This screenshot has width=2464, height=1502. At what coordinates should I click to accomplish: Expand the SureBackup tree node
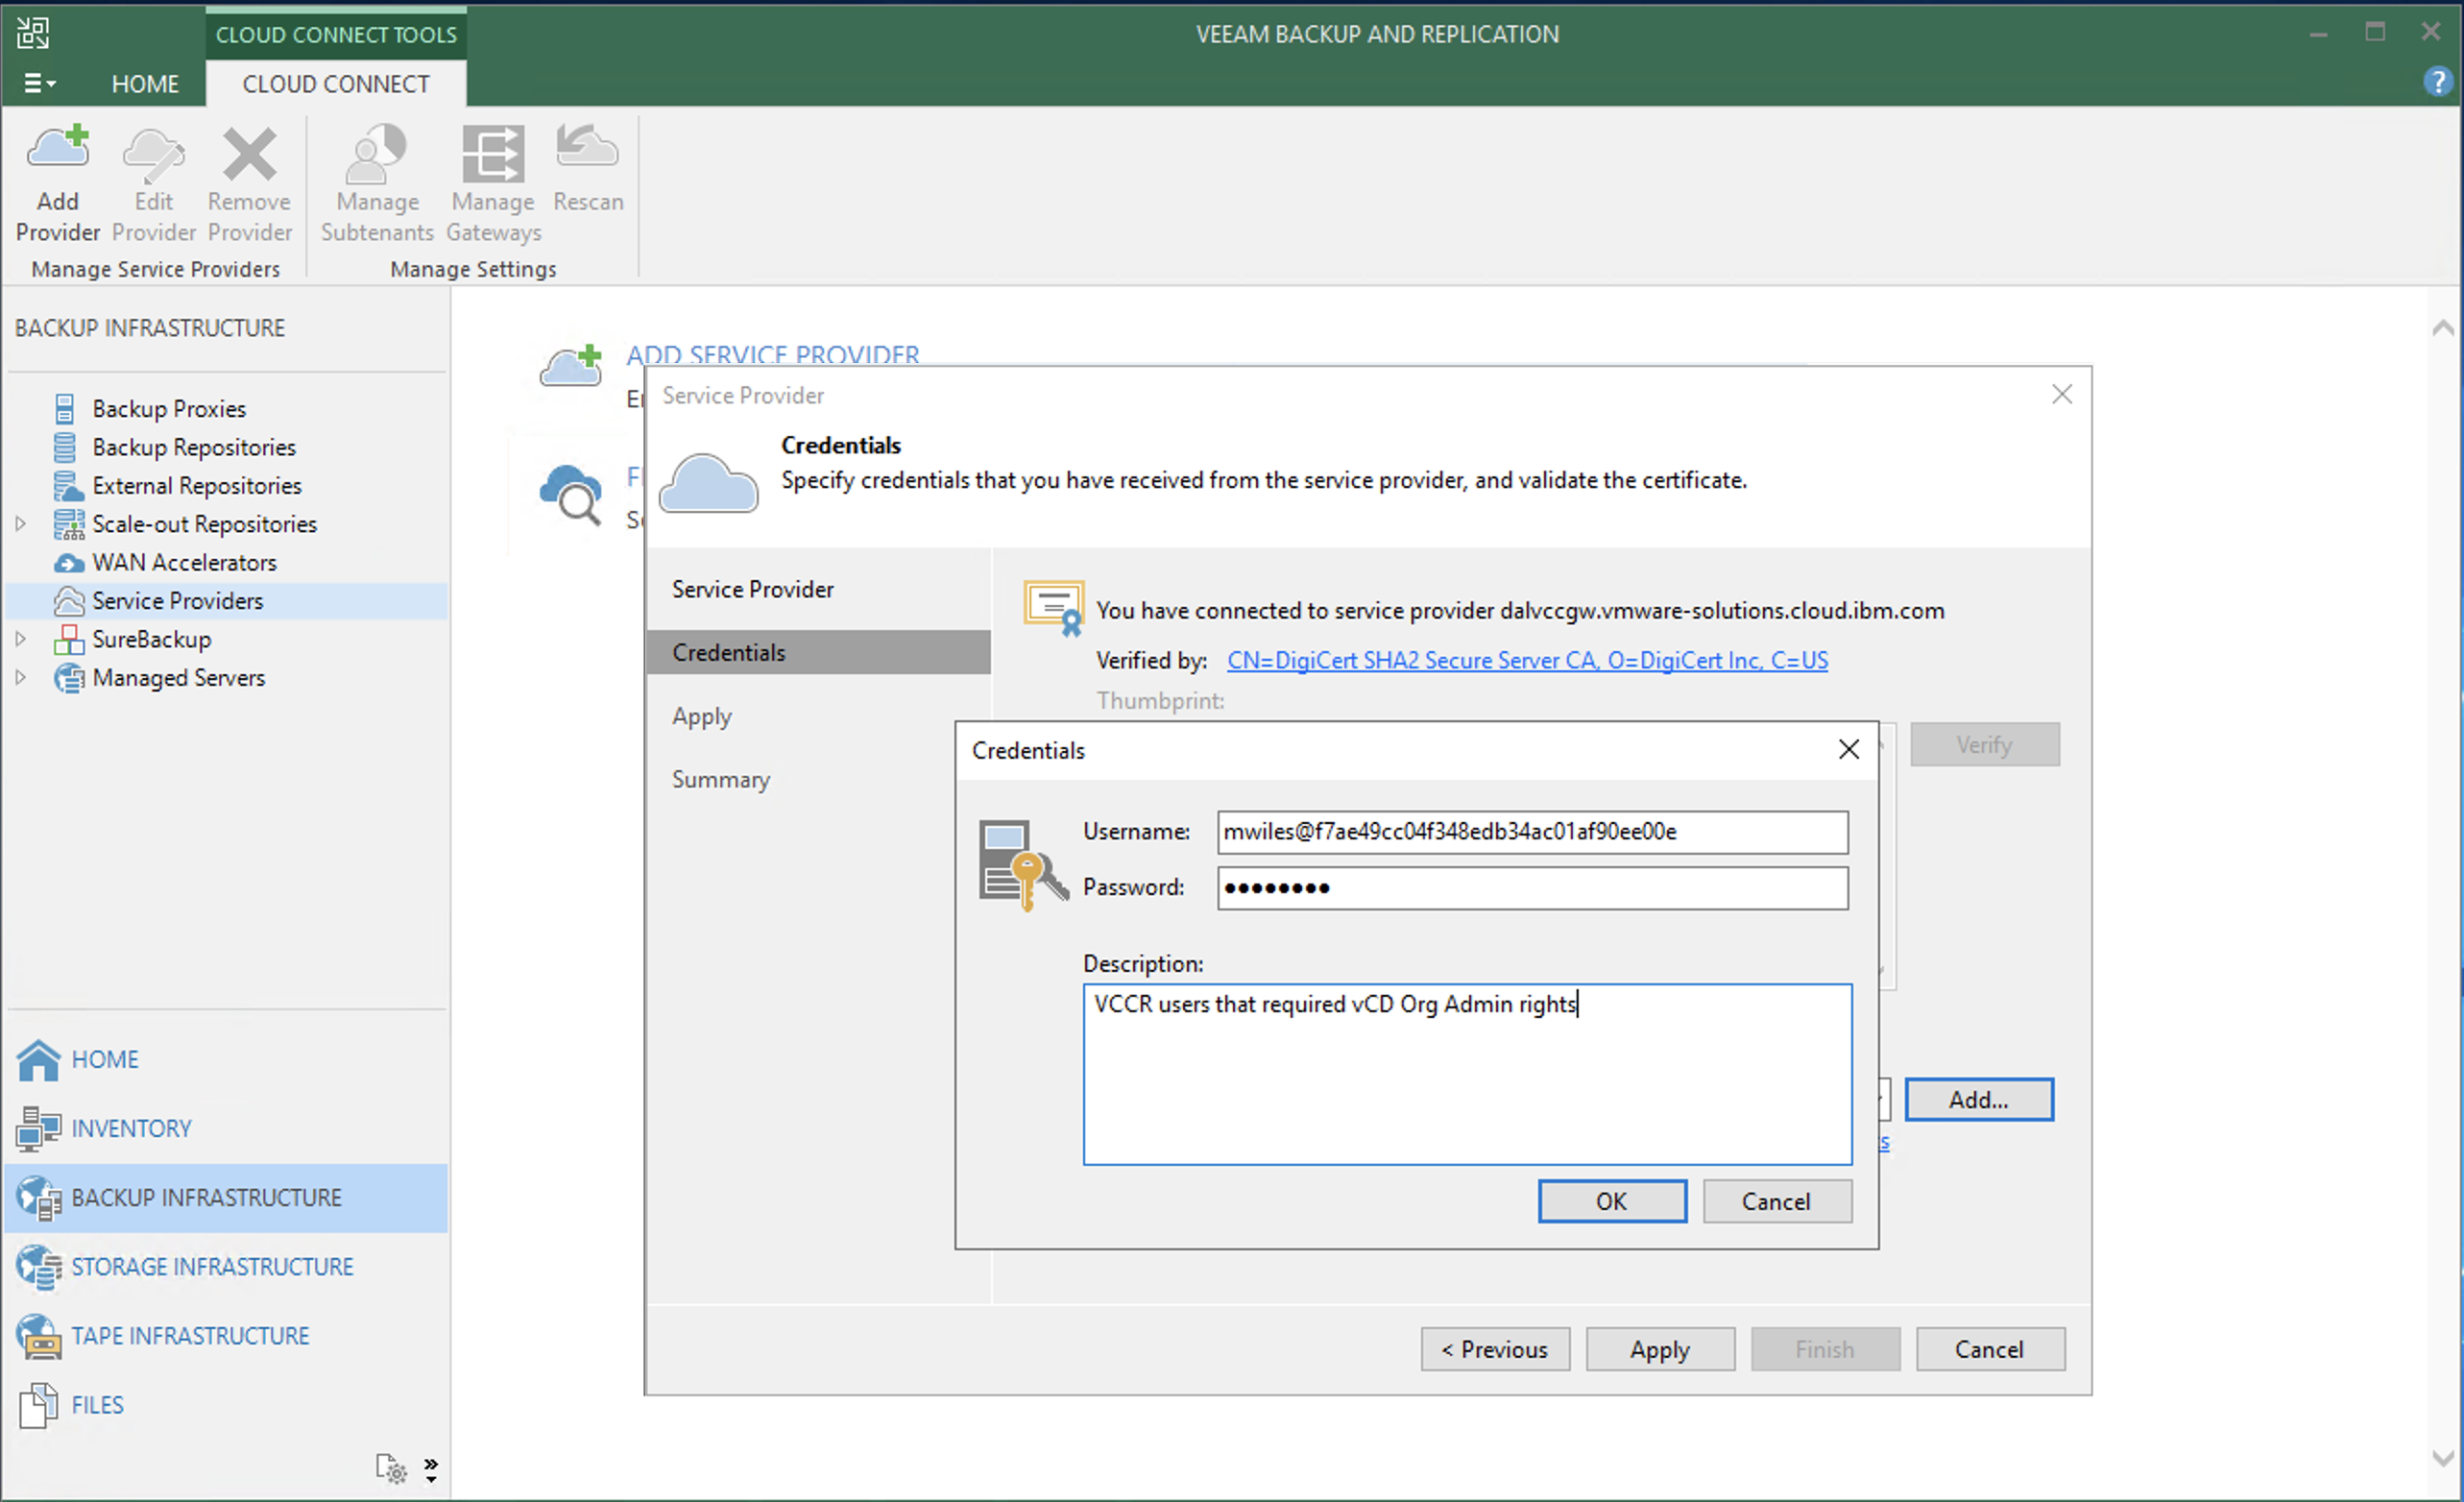tap(20, 638)
